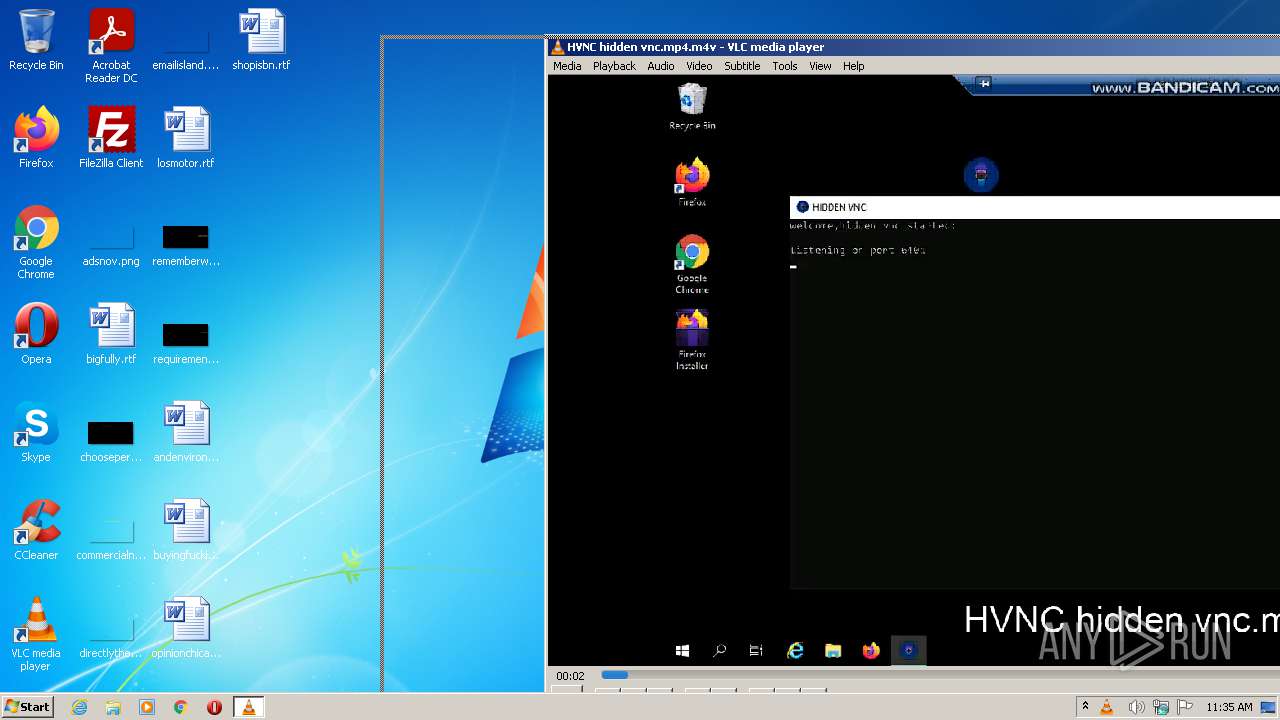Select the requiremen... file icon
The height and width of the screenshot is (720, 1280).
186,341
